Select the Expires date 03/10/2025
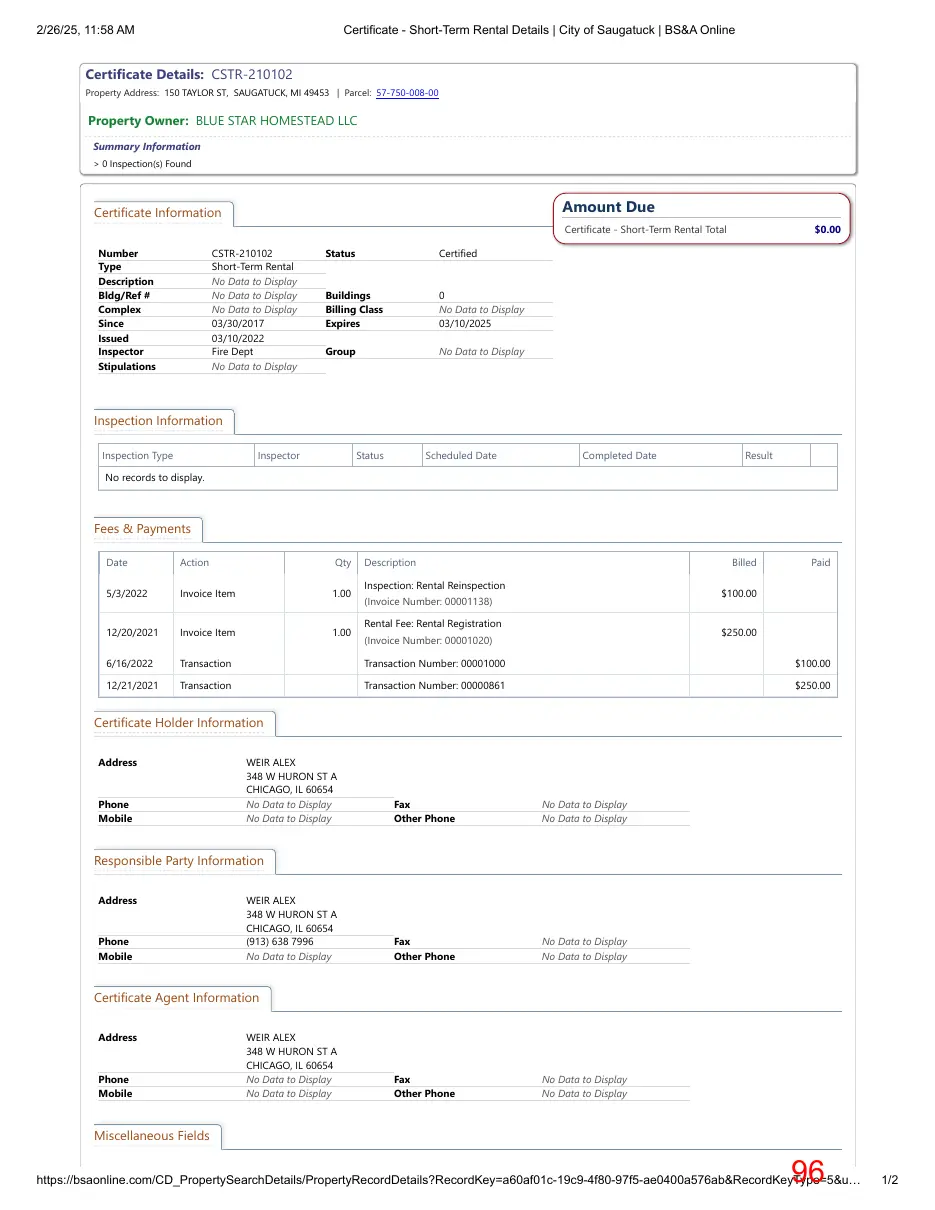Image resolution: width=935 pixels, height=1210 pixels. [465, 324]
